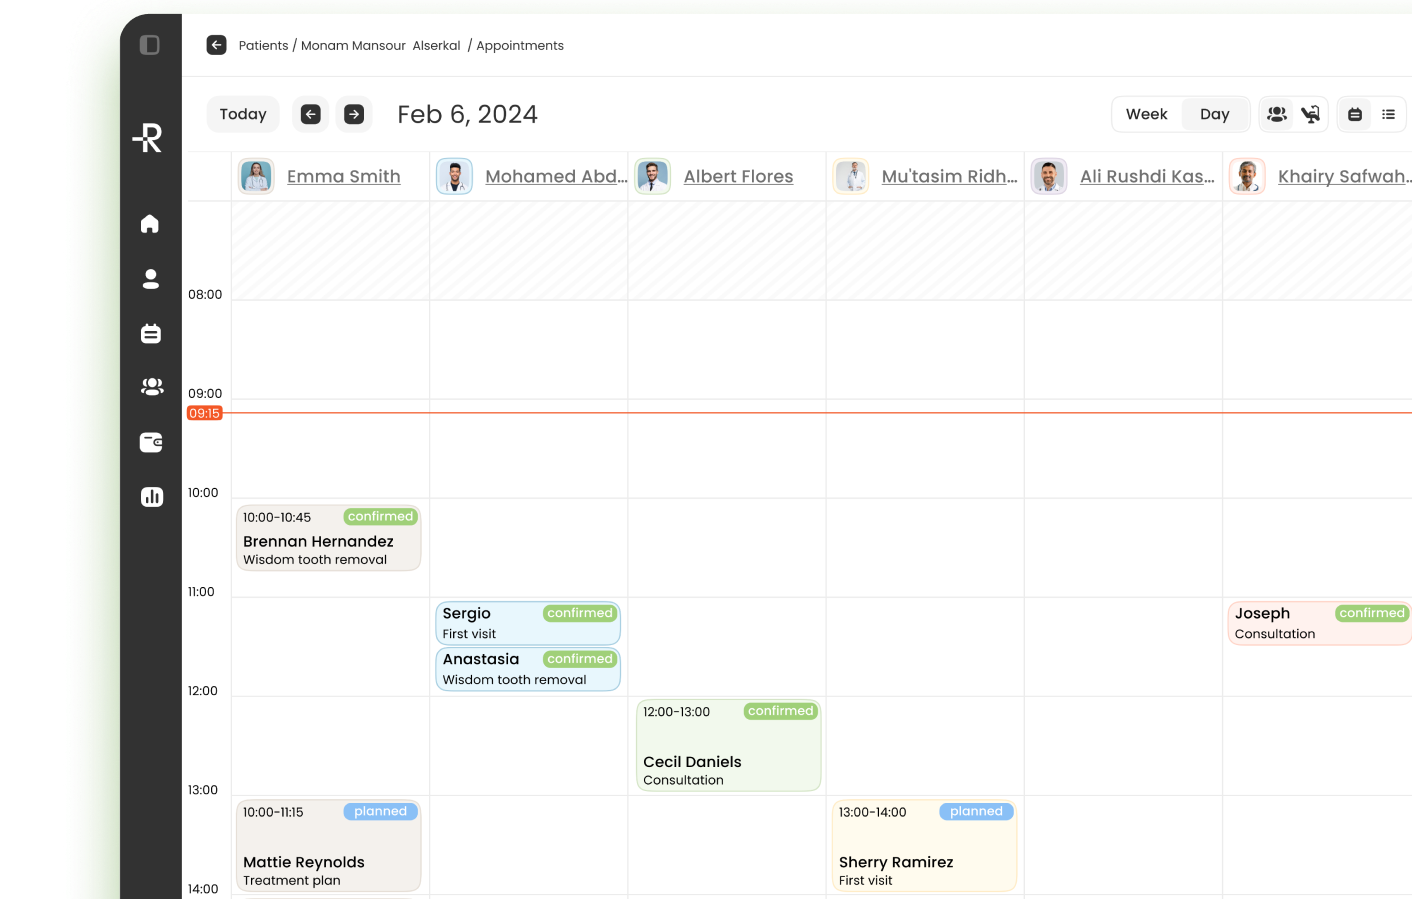This screenshot has height=899, width=1412.
Task: Go to the next day arrow
Action: pyautogui.click(x=354, y=115)
